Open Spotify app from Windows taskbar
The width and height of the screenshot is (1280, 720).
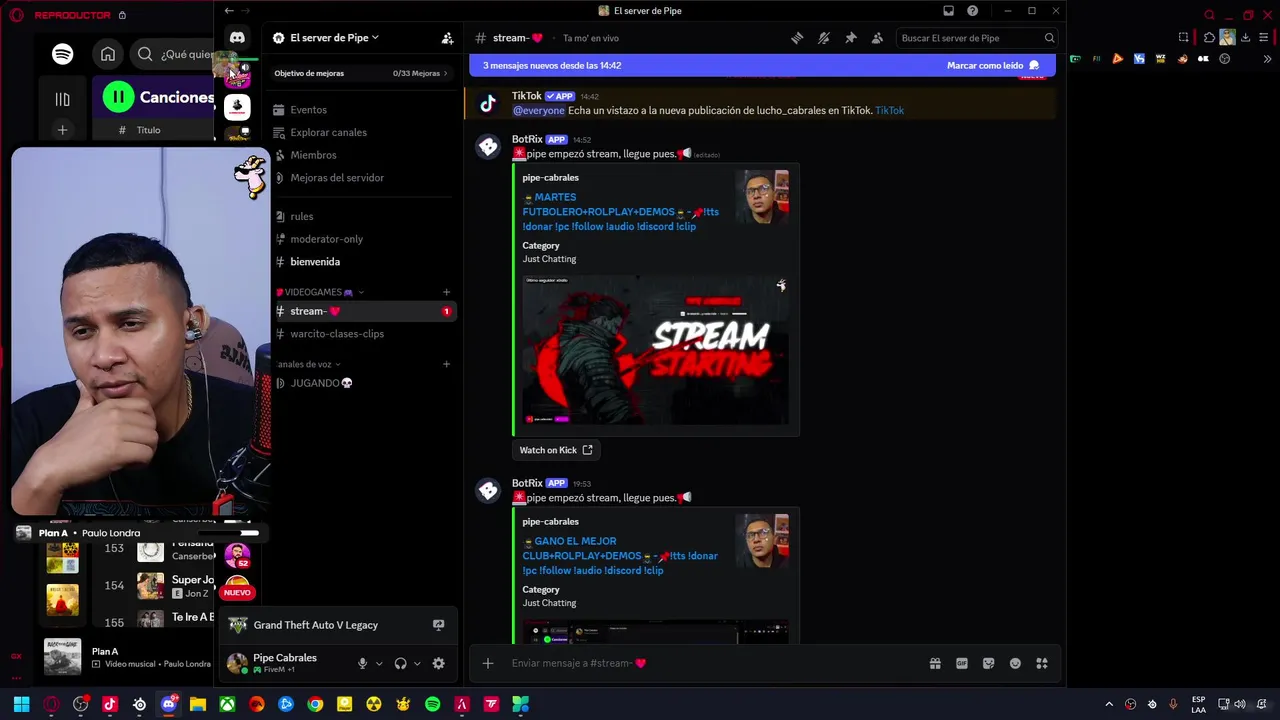(432, 704)
